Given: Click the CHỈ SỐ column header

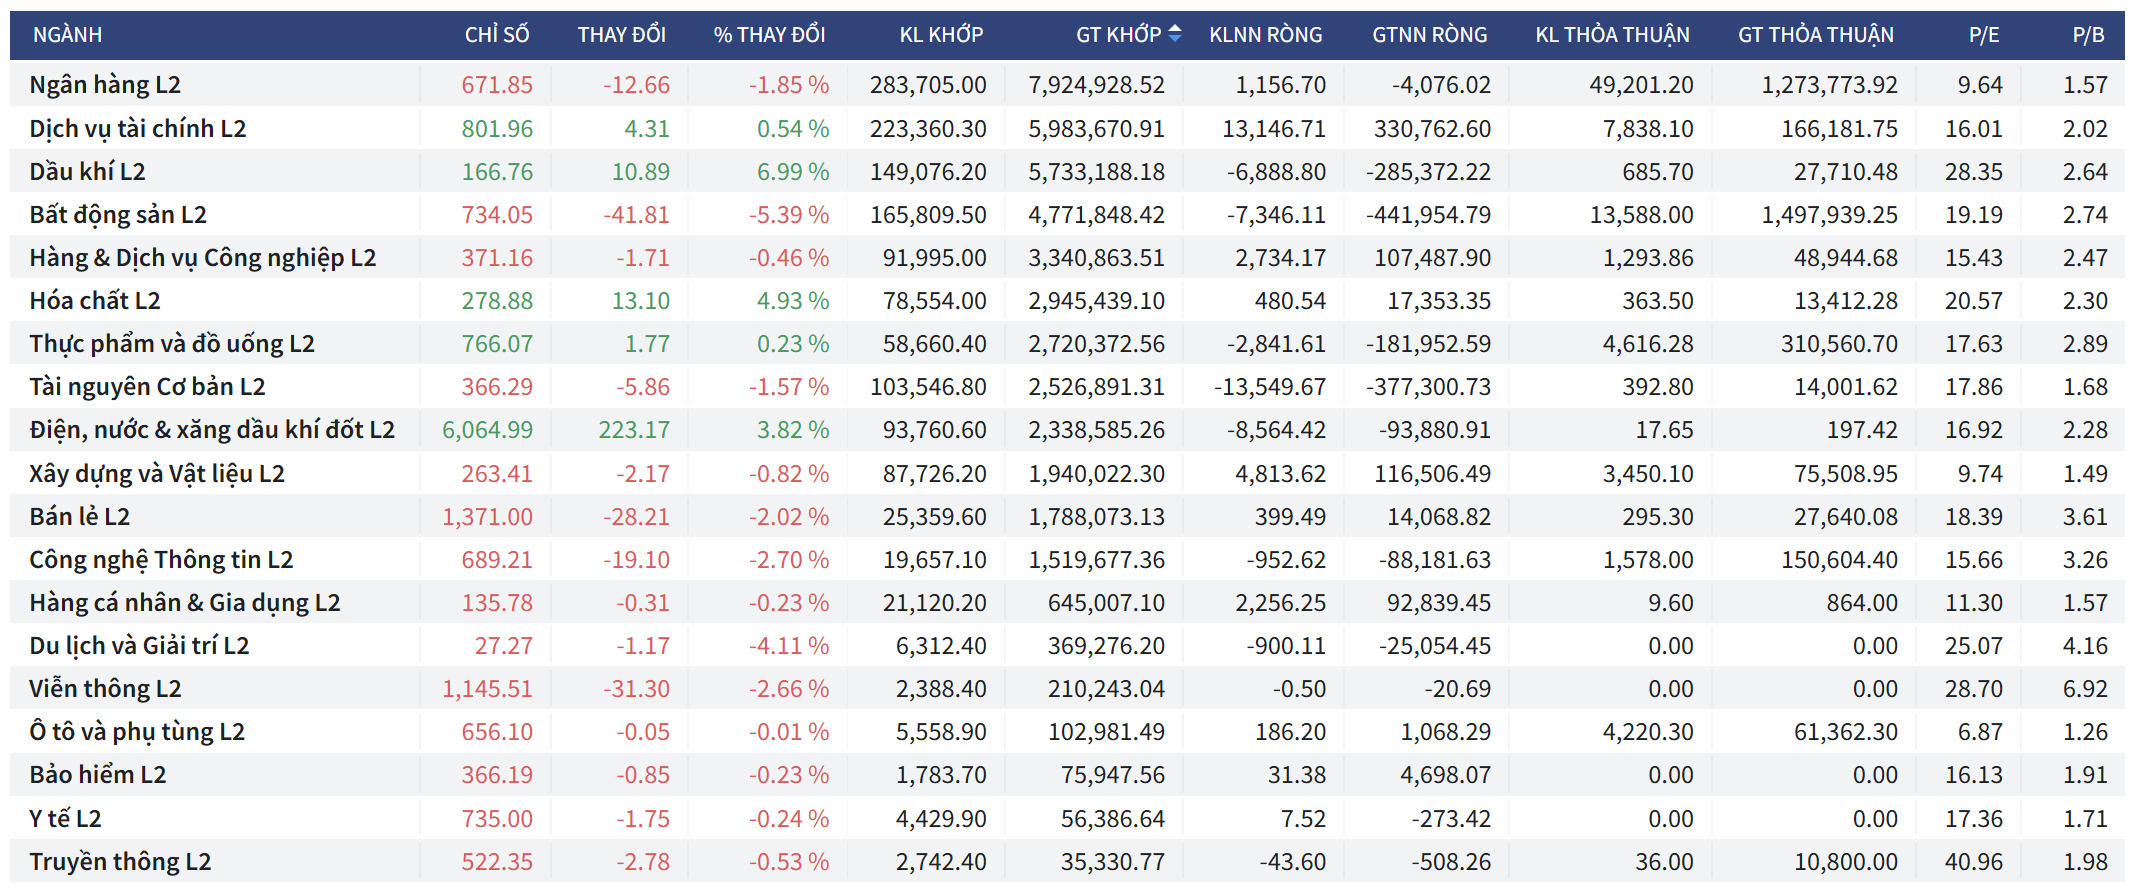Looking at the screenshot, I should coord(496,35).
